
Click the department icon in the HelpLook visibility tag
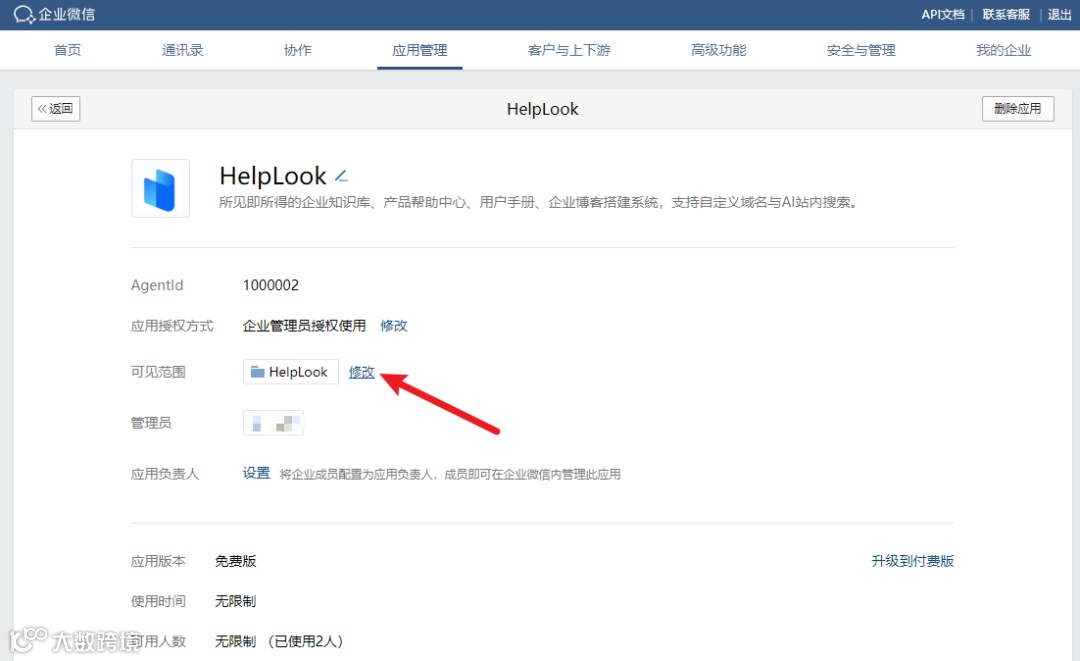click(x=258, y=371)
